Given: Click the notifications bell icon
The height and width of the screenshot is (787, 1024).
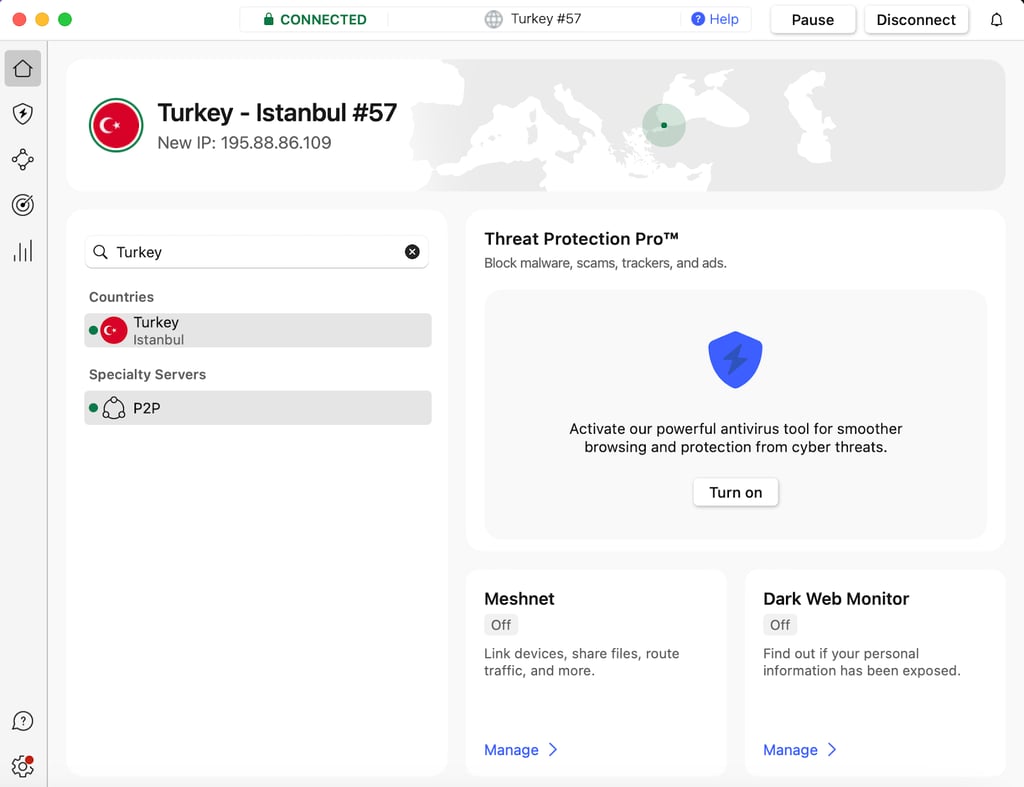Looking at the screenshot, I should click(x=996, y=20).
